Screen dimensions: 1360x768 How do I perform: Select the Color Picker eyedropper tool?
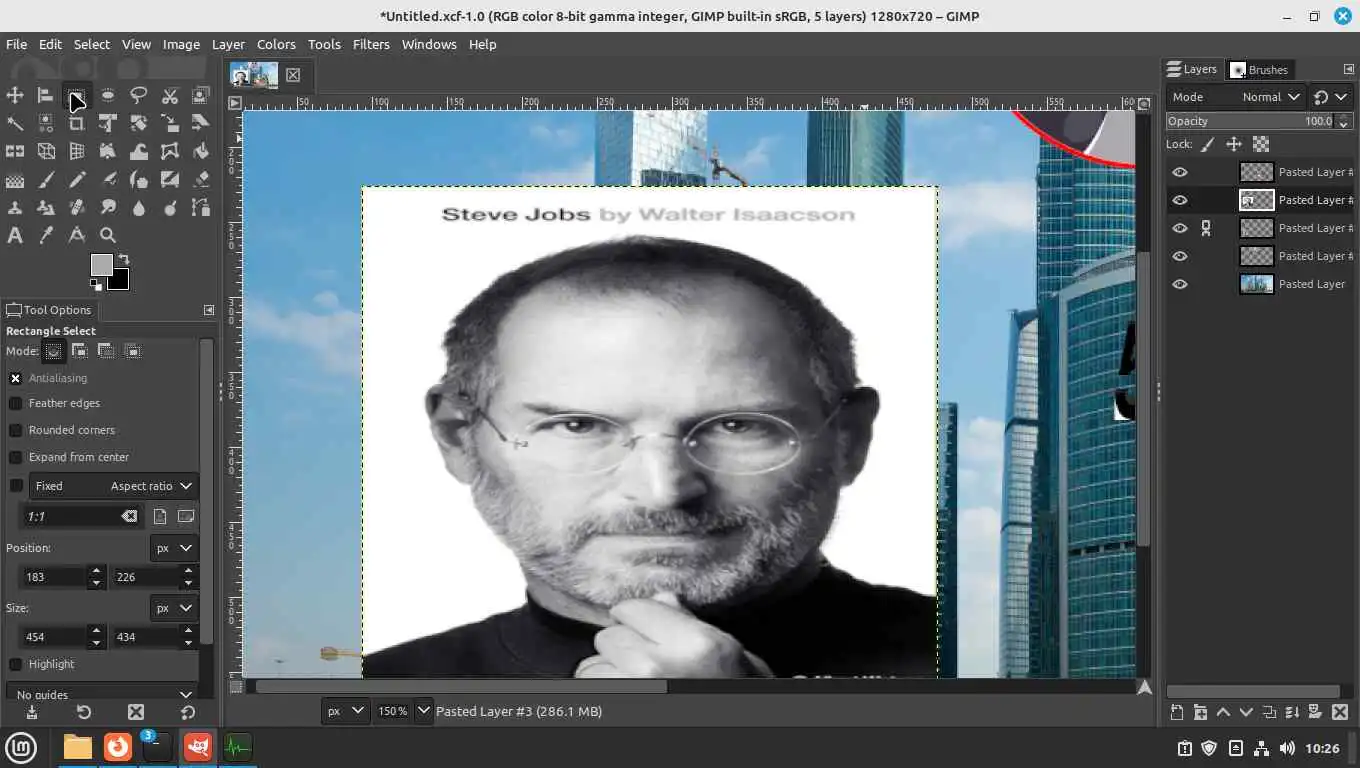tap(46, 236)
